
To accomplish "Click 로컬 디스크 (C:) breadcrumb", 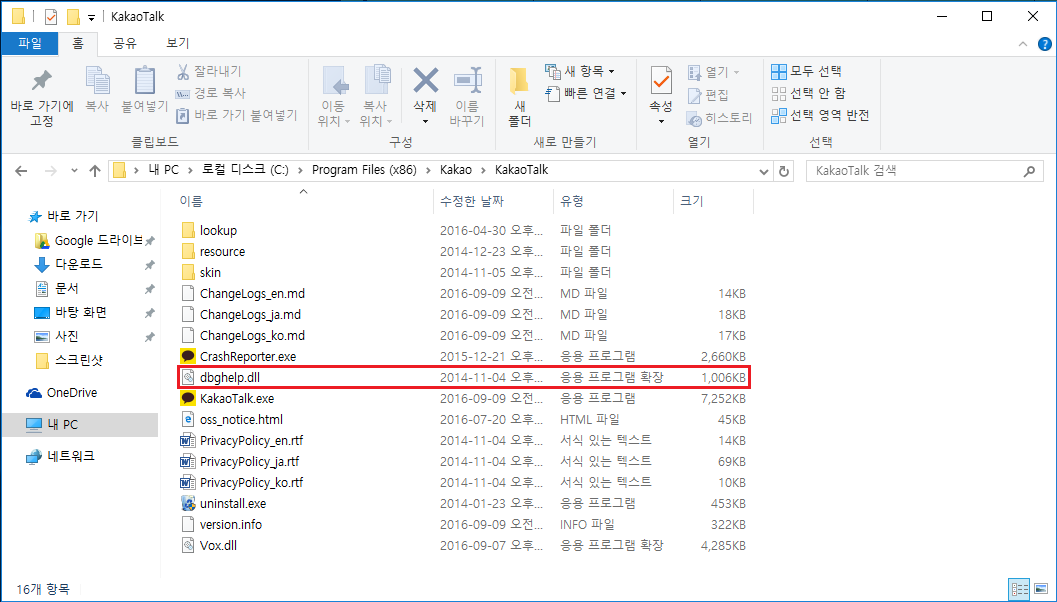I will pyautogui.click(x=245, y=170).
